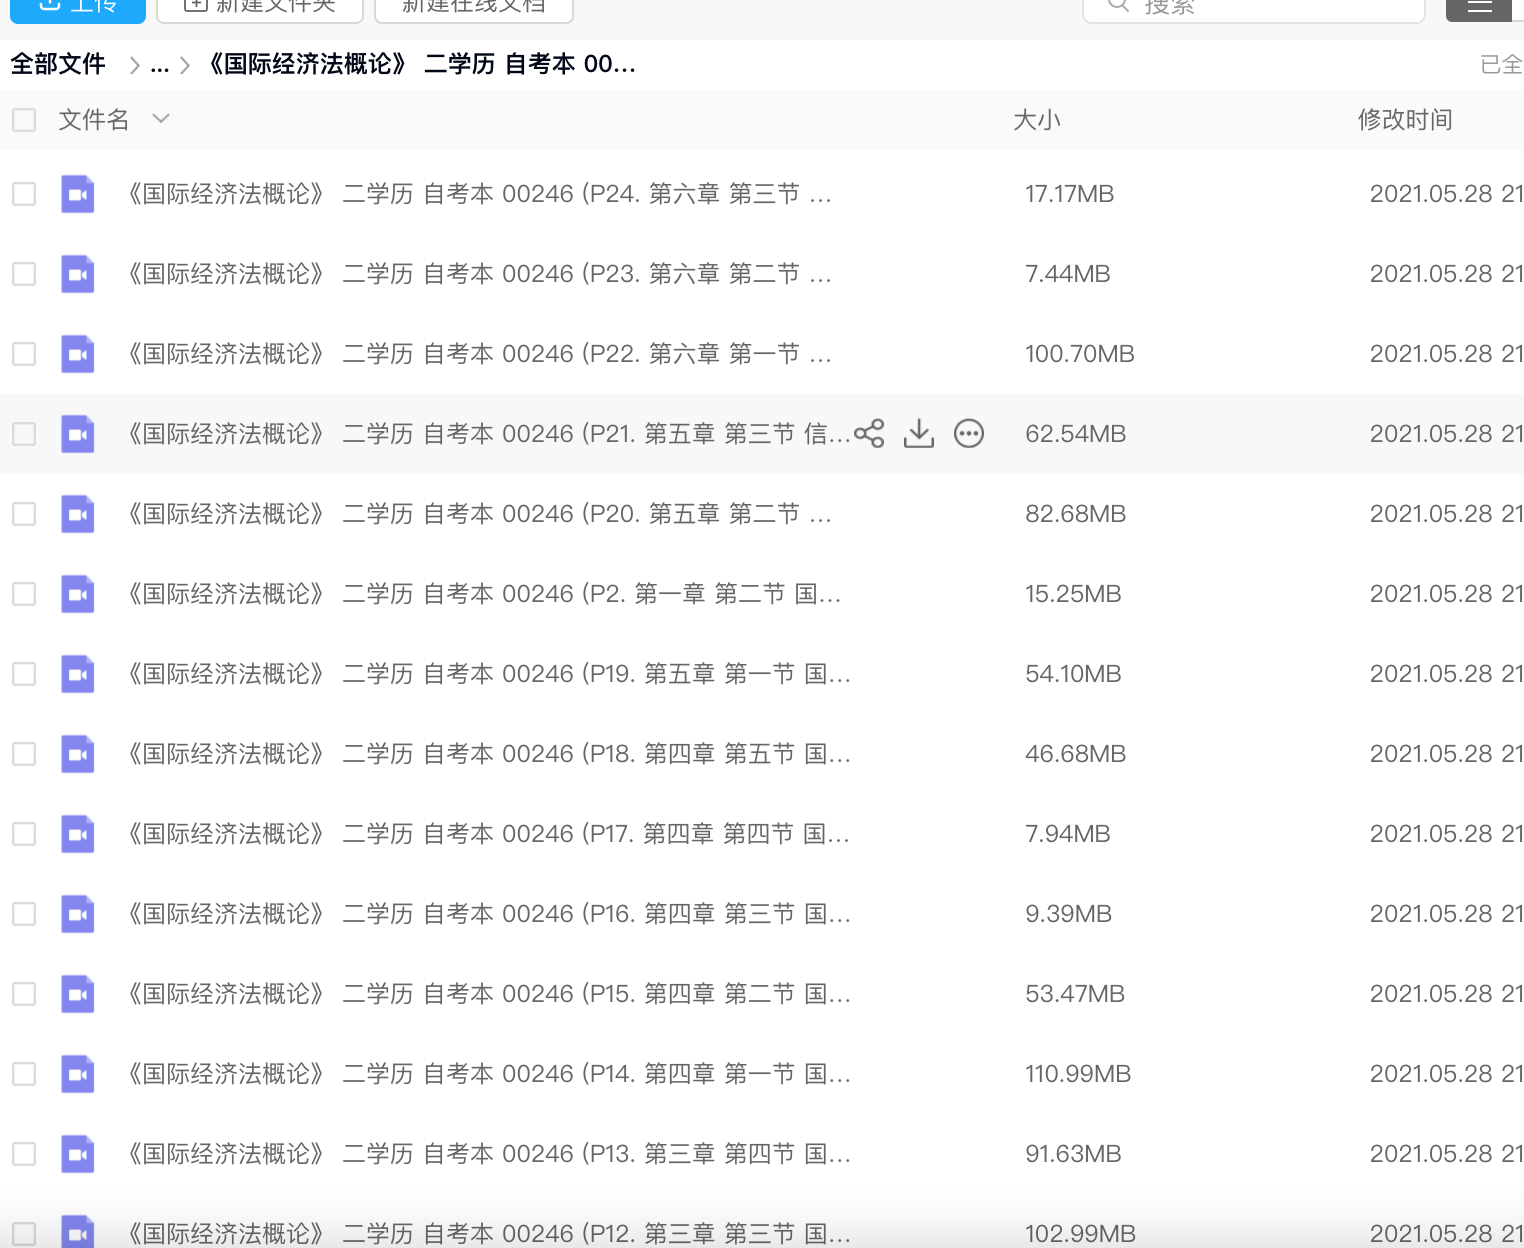The width and height of the screenshot is (1524, 1248).
Task: Open file P18. 第四章 第五节
Action: [486, 754]
